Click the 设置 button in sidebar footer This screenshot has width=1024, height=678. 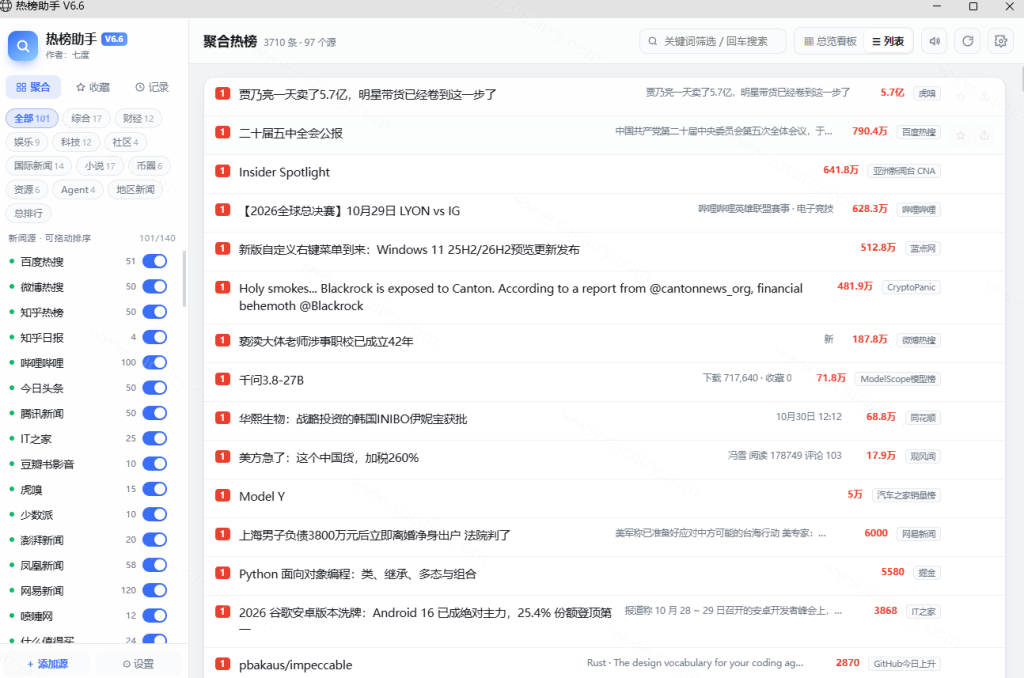pos(138,664)
